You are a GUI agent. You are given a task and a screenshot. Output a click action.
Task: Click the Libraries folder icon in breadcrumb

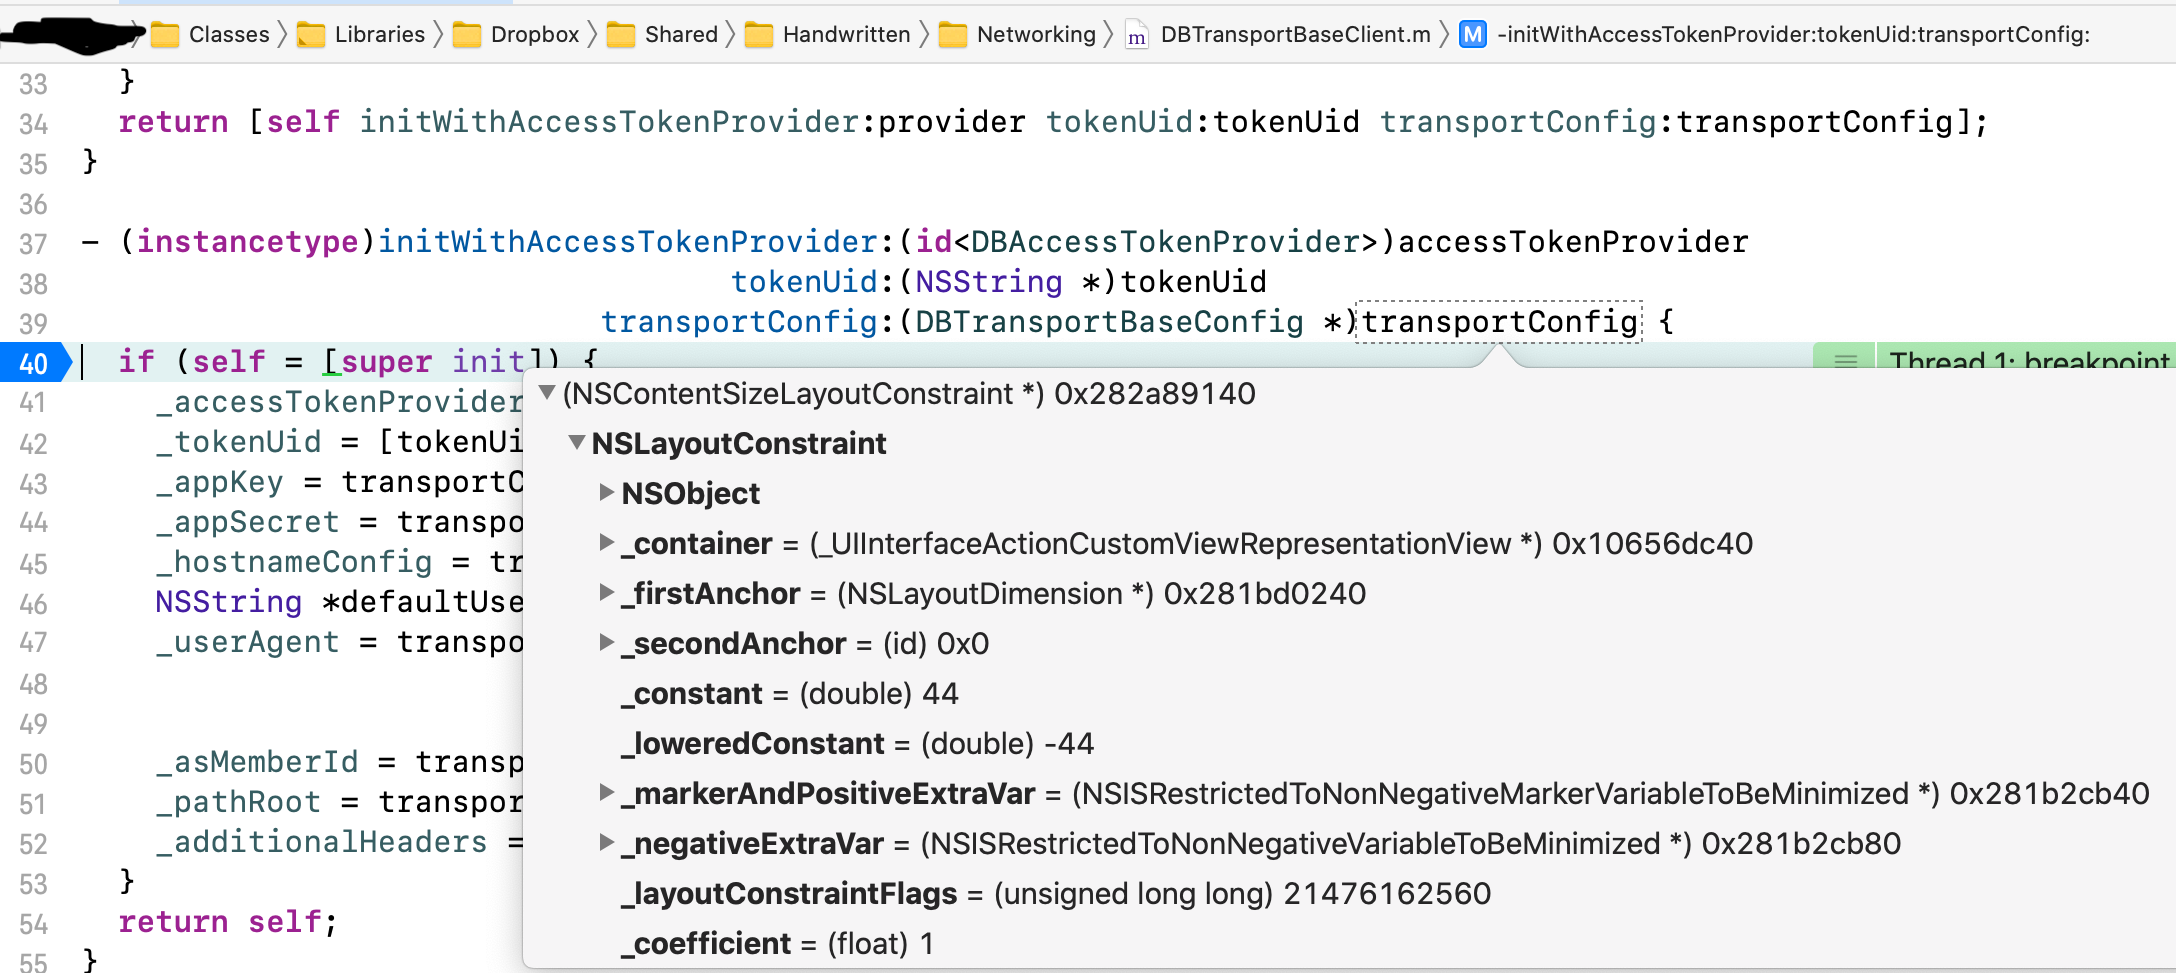[x=311, y=35]
